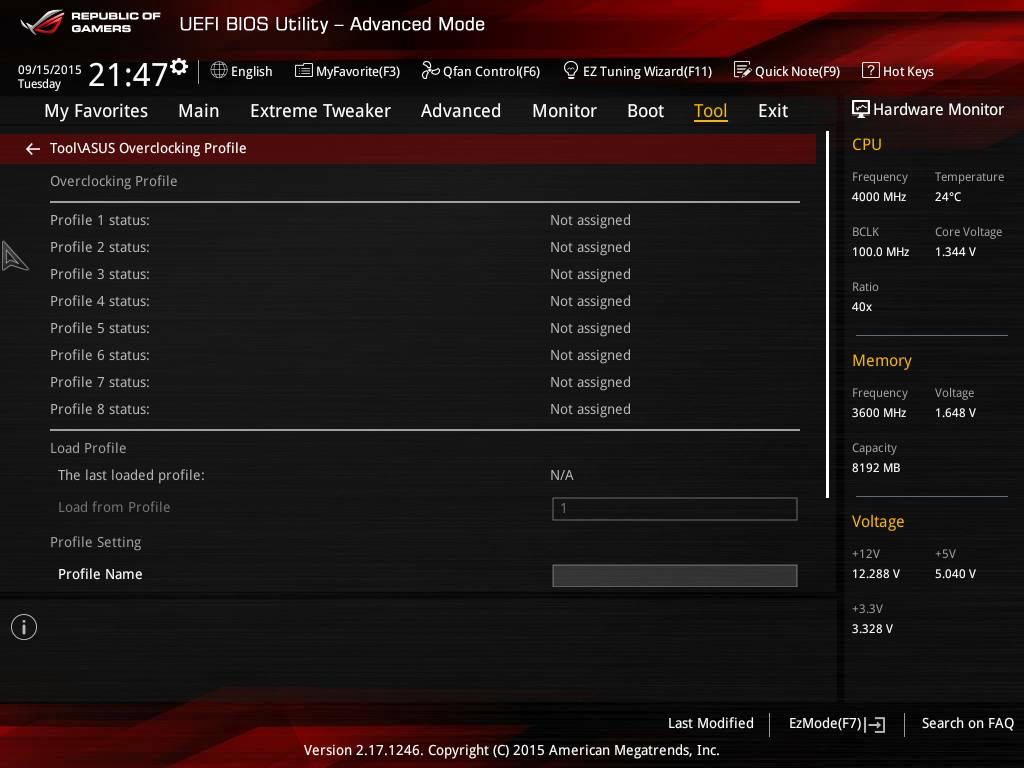This screenshot has width=1024, height=768.
Task: Open the My Favorites tab
Action: 96,111
